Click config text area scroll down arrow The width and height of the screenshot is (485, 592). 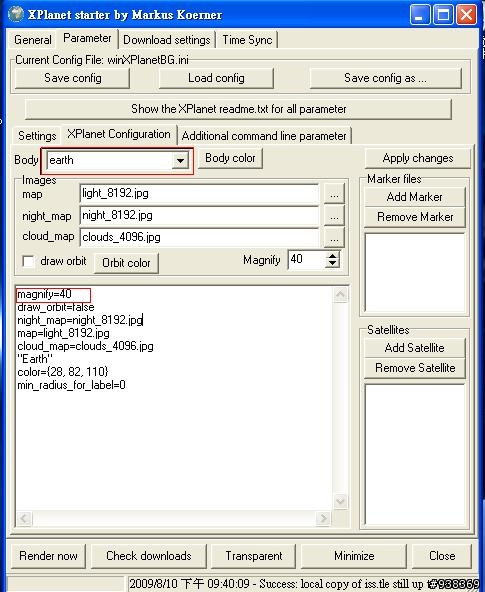pyautogui.click(x=340, y=501)
